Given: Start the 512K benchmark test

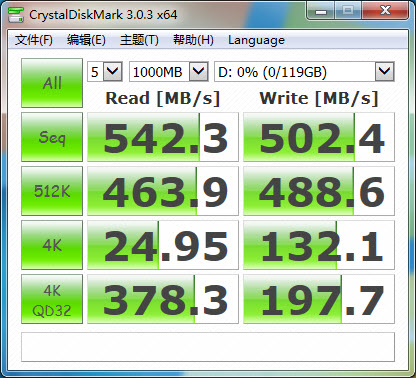Looking at the screenshot, I should click(x=52, y=191).
